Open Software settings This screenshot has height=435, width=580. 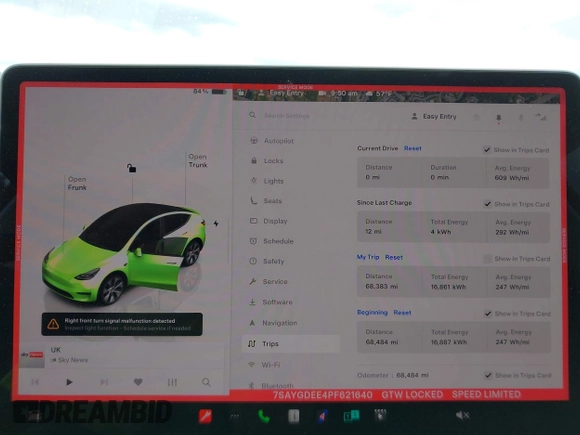[x=271, y=302]
